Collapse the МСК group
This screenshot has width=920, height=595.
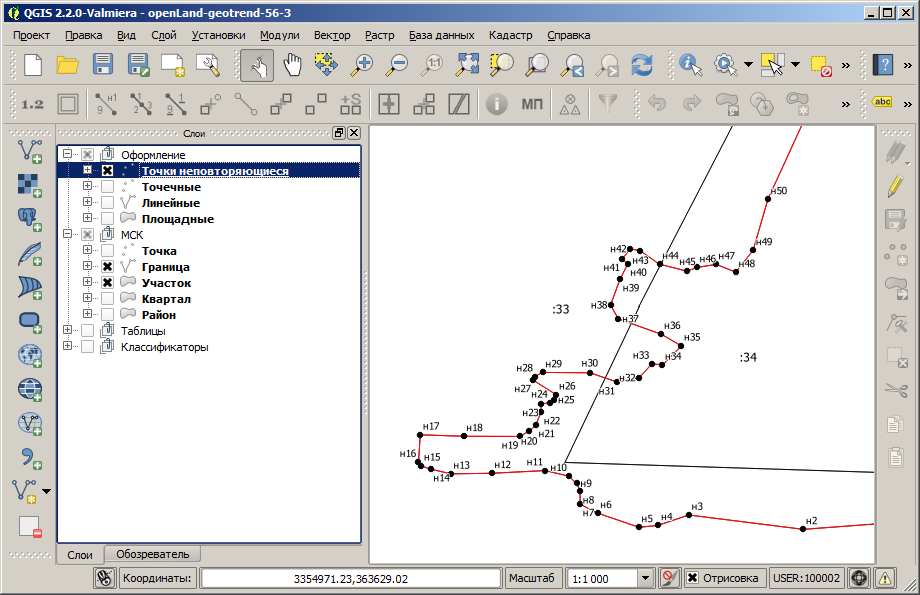click(x=67, y=234)
